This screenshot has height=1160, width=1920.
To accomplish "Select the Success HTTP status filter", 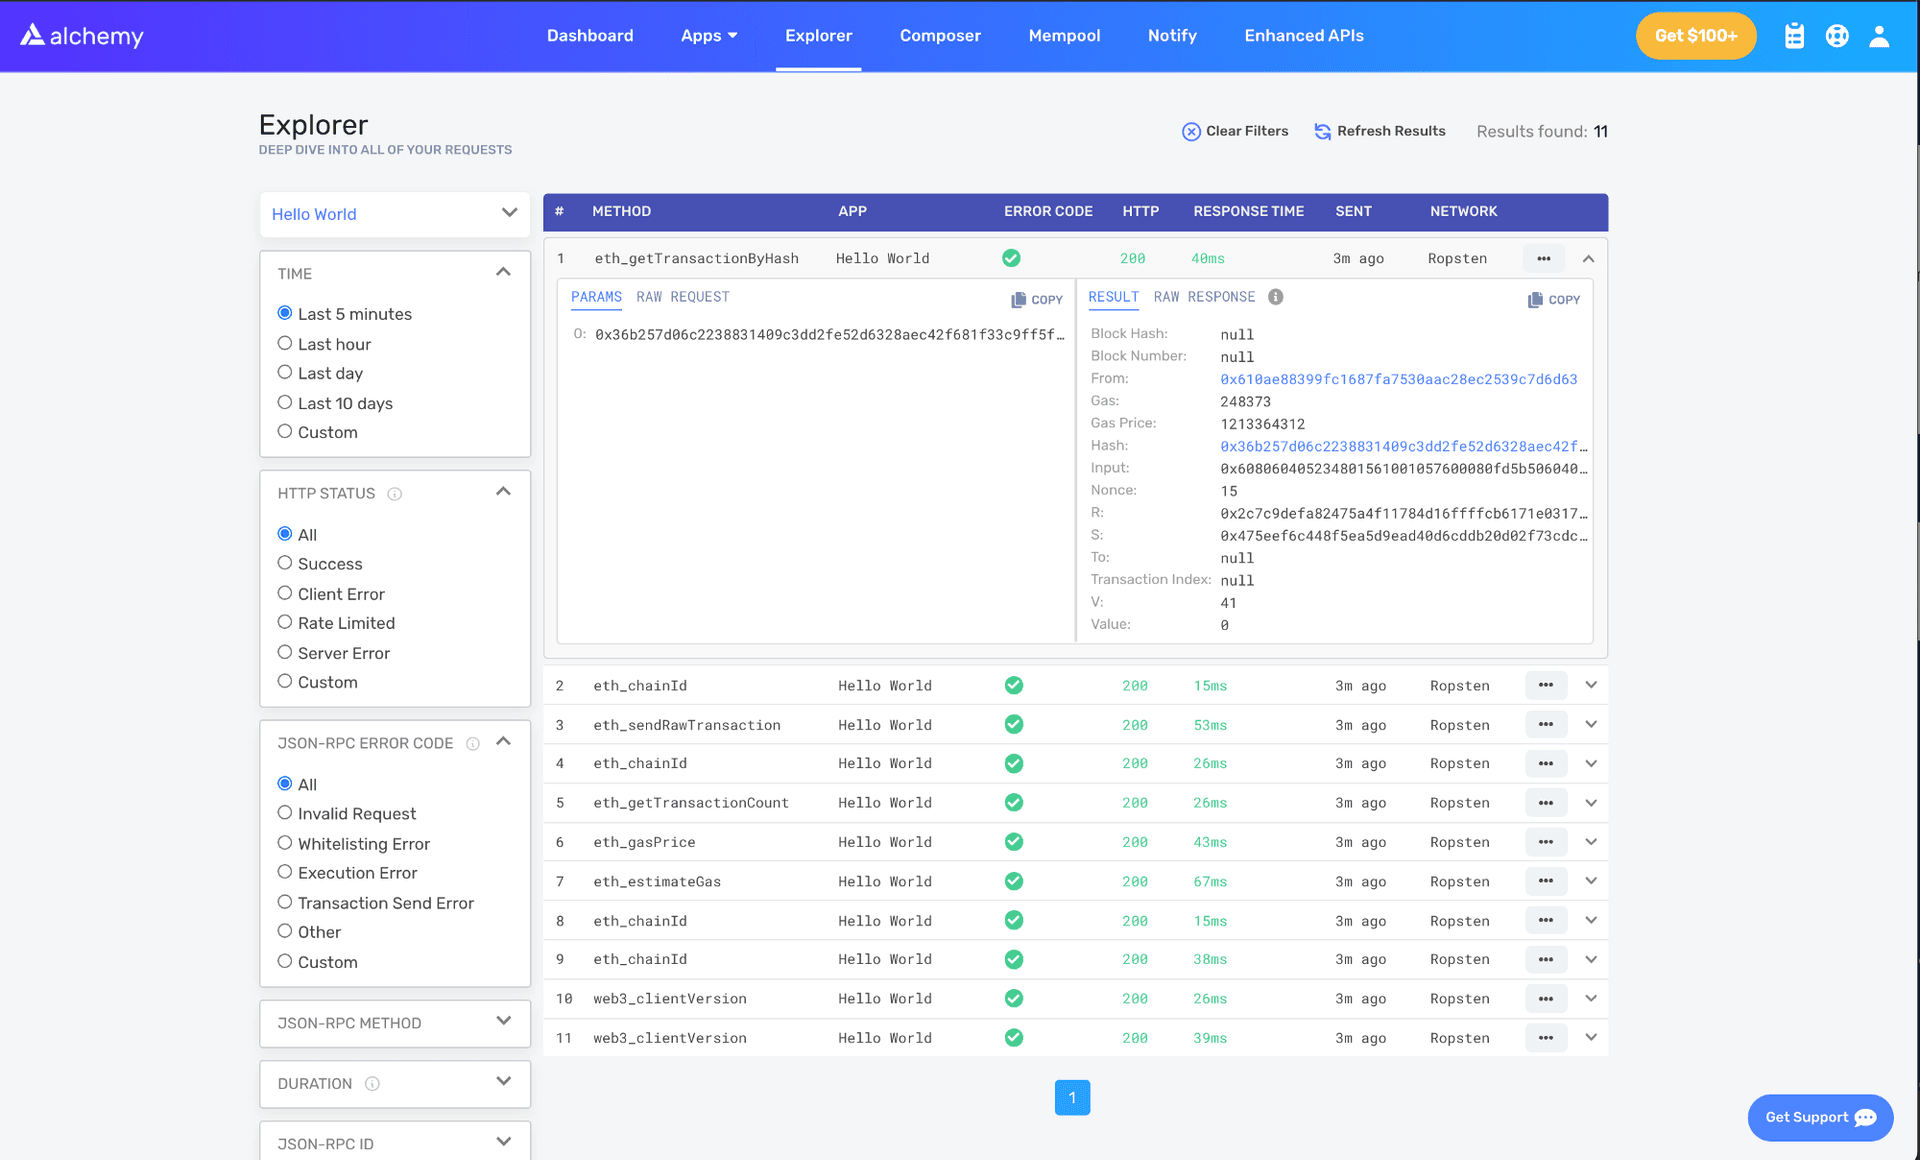I will (284, 564).
